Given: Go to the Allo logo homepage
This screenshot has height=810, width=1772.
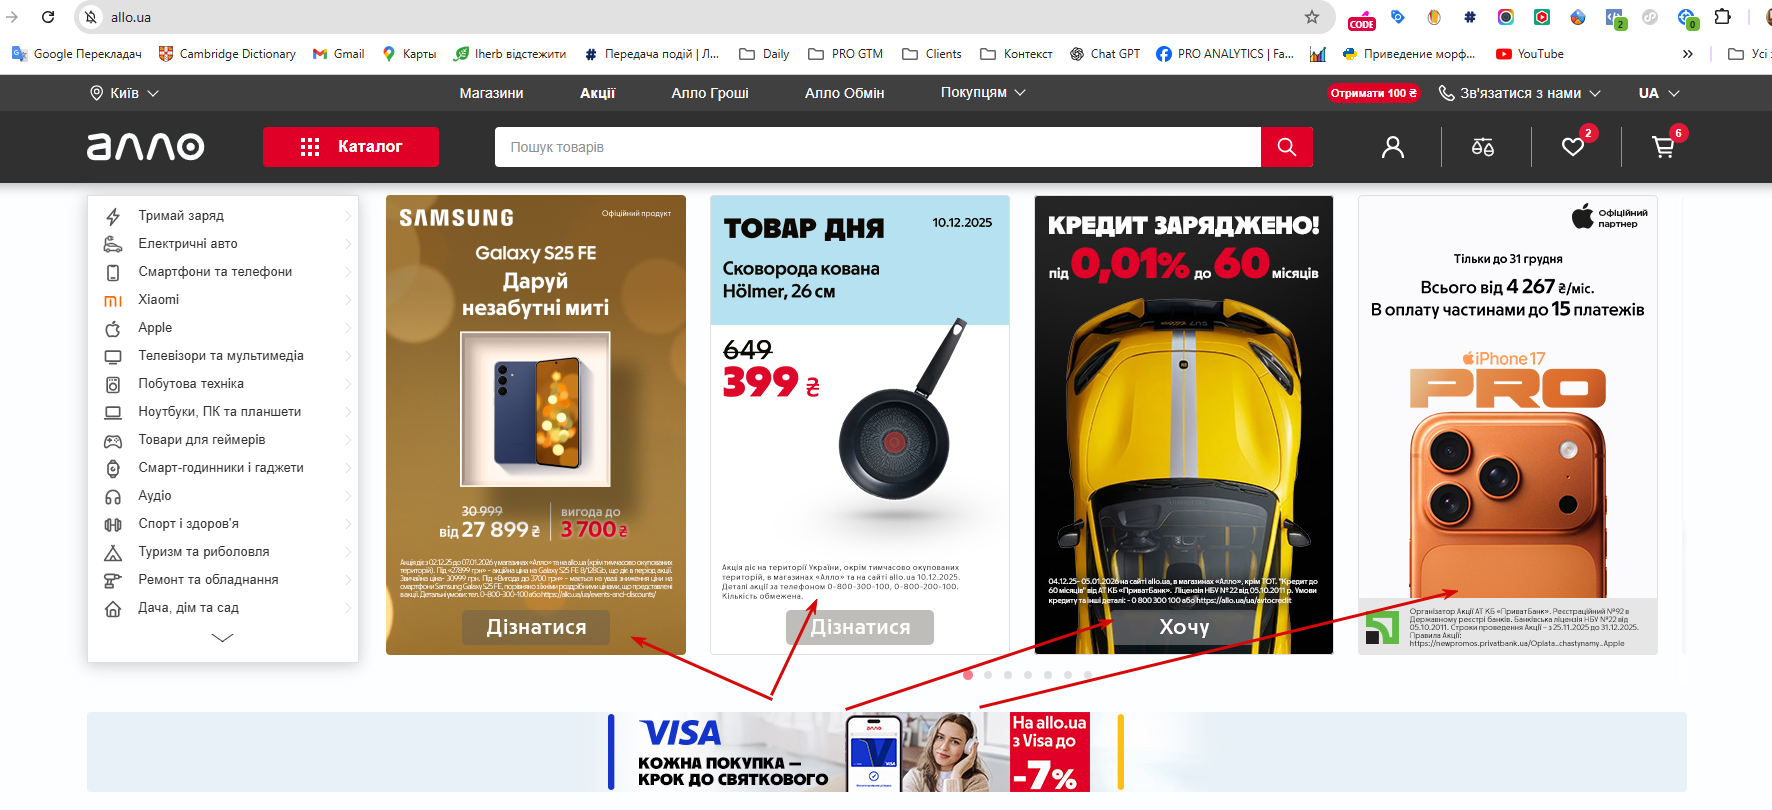Looking at the screenshot, I should pyautogui.click(x=146, y=147).
